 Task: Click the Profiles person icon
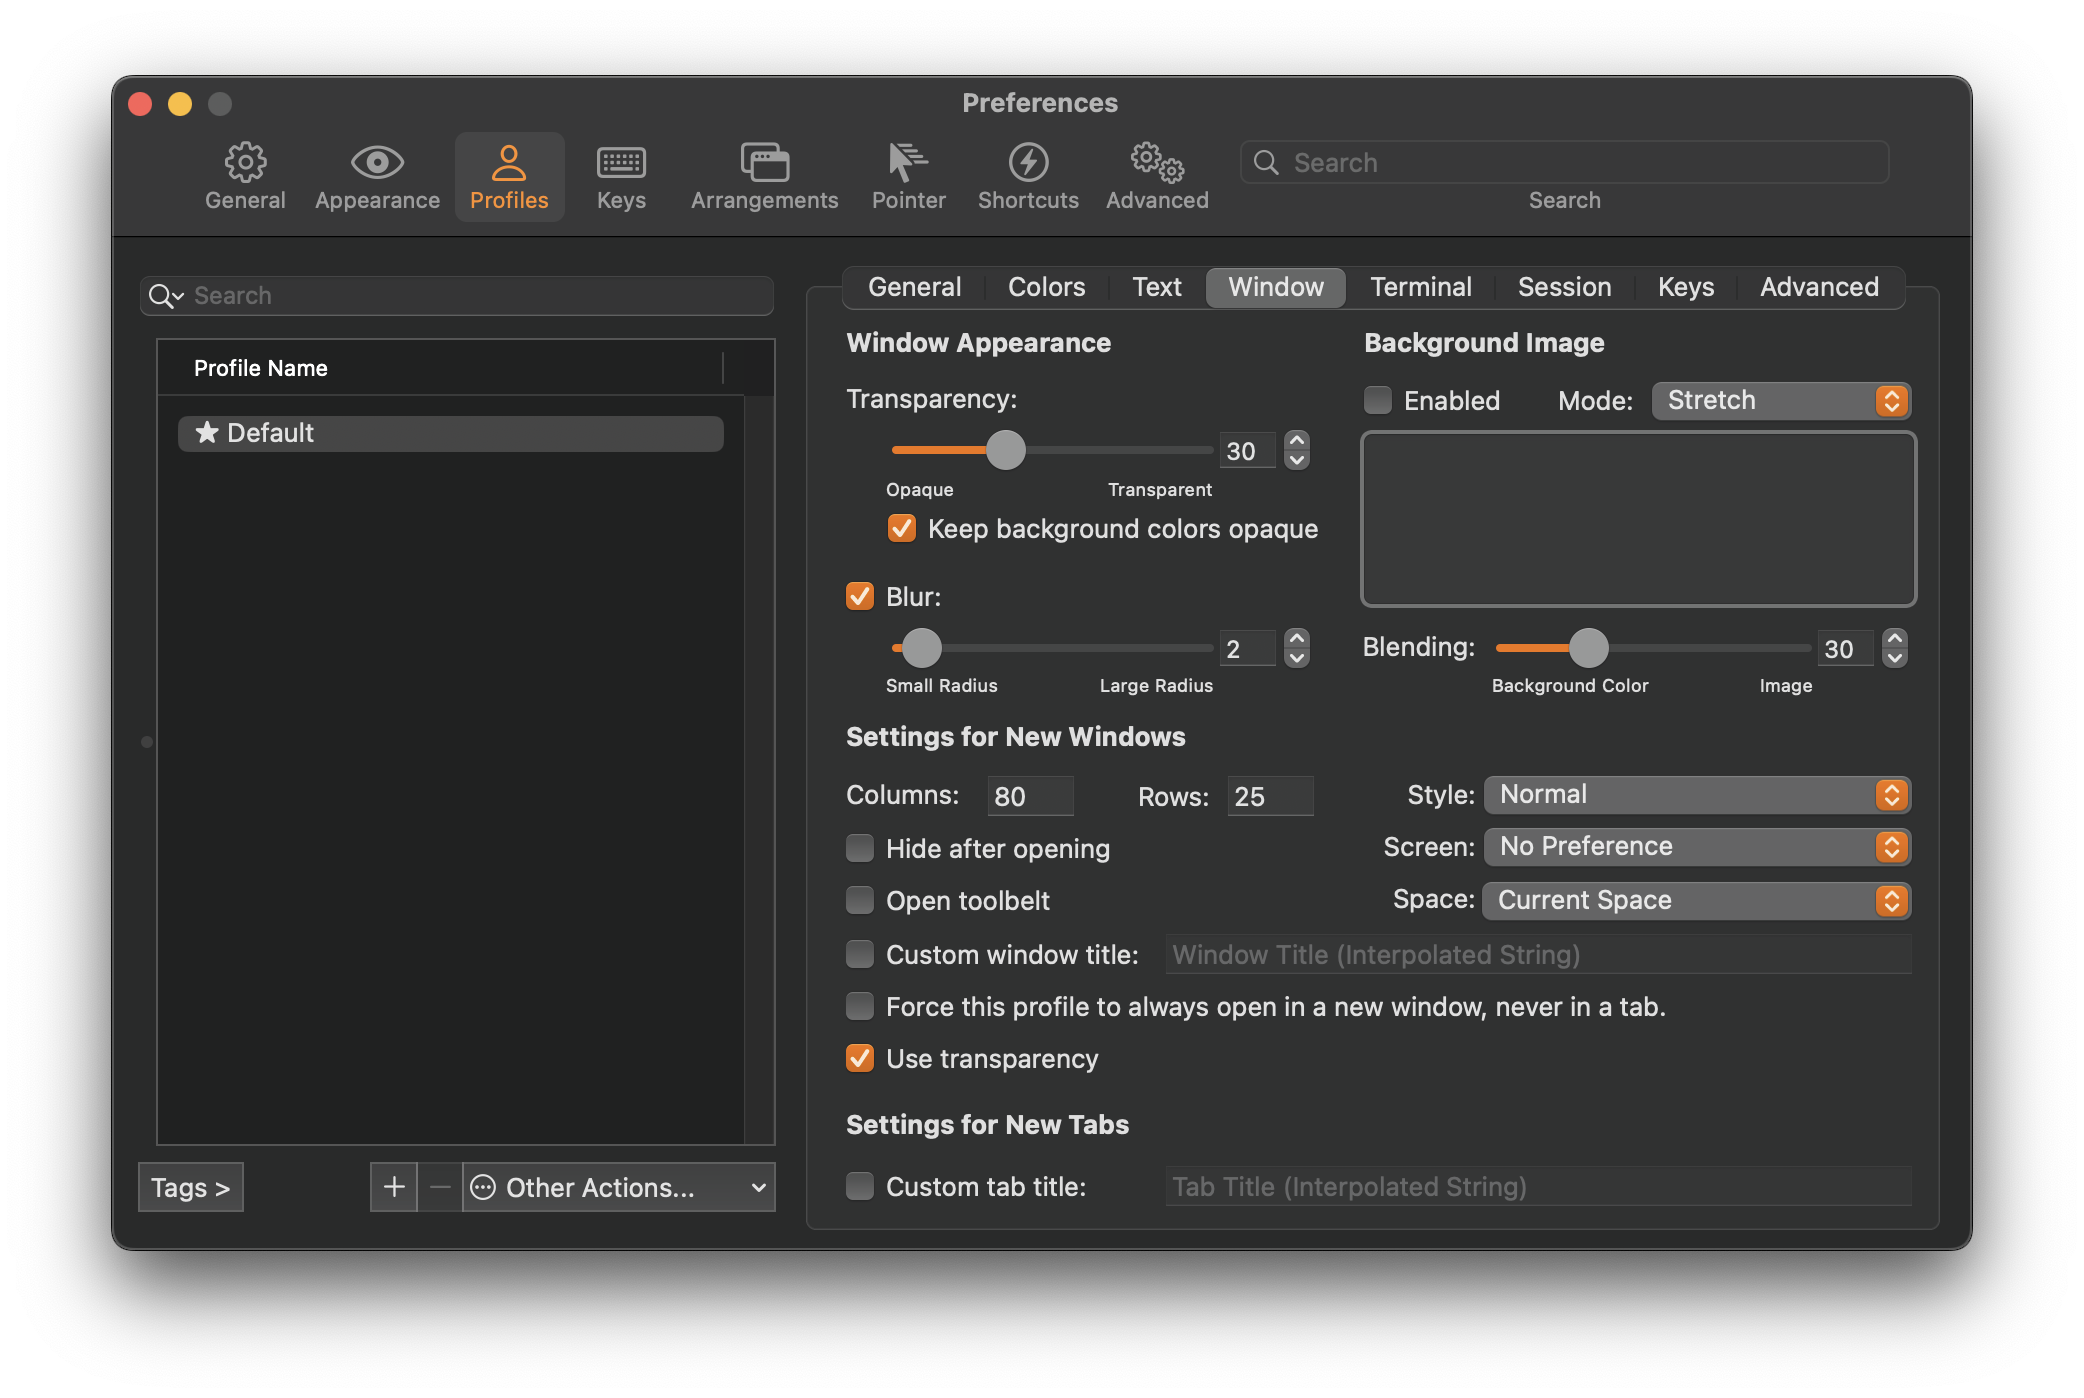click(x=509, y=176)
